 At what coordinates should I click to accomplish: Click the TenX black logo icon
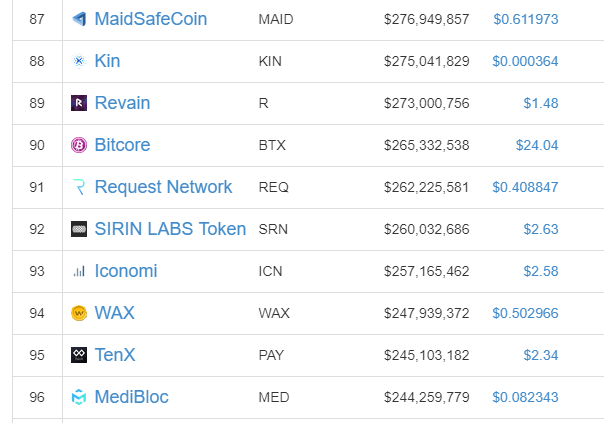(x=79, y=355)
